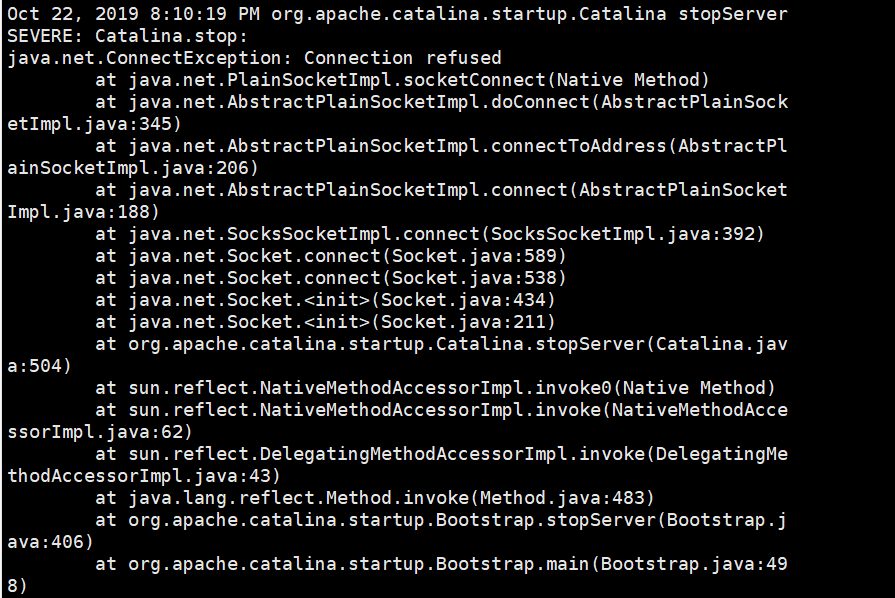Select the PlainSocketImpl.socketConnect stack line
895x598 pixels.
402,80
